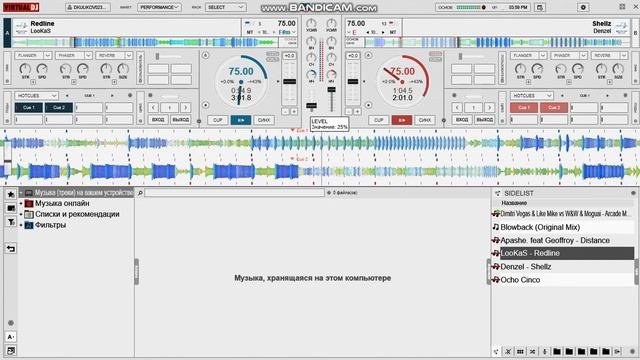Viewport: 640px width, 360px height.
Task: Click the user account login button
Action: tap(88, 7)
